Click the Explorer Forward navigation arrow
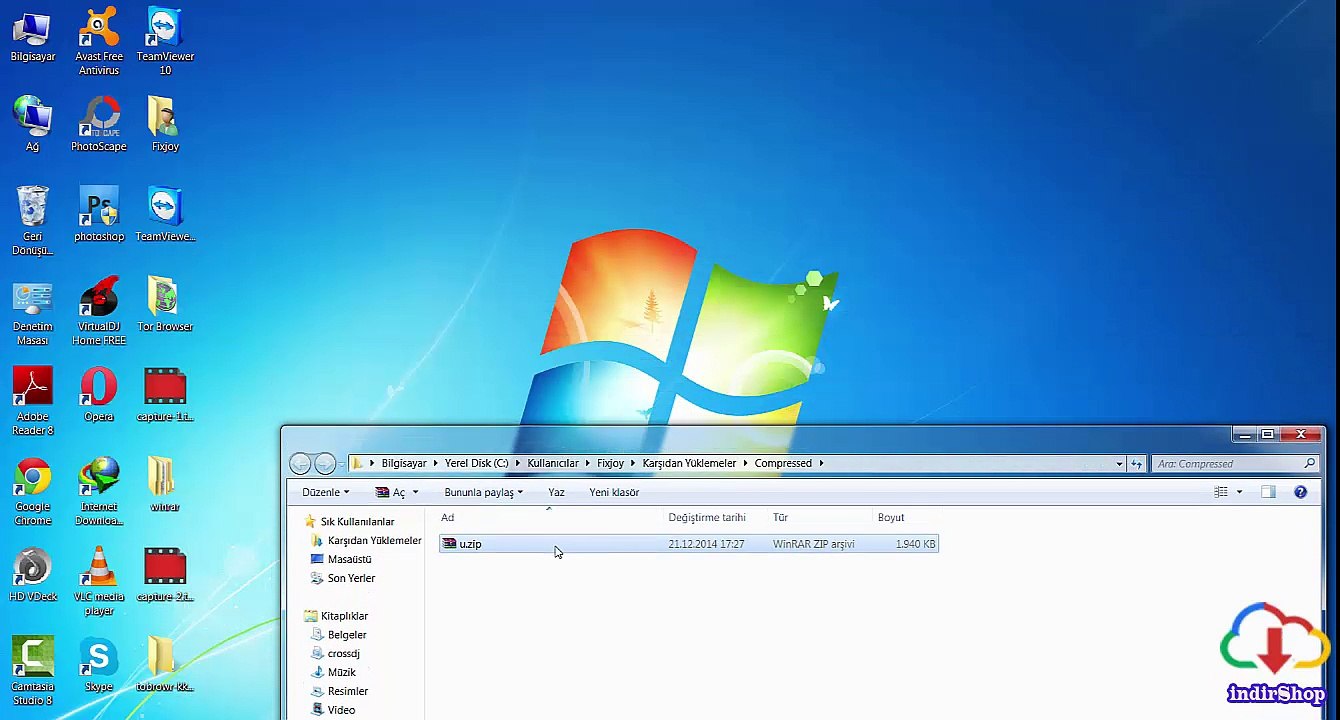The height and width of the screenshot is (720, 1340). pos(324,463)
